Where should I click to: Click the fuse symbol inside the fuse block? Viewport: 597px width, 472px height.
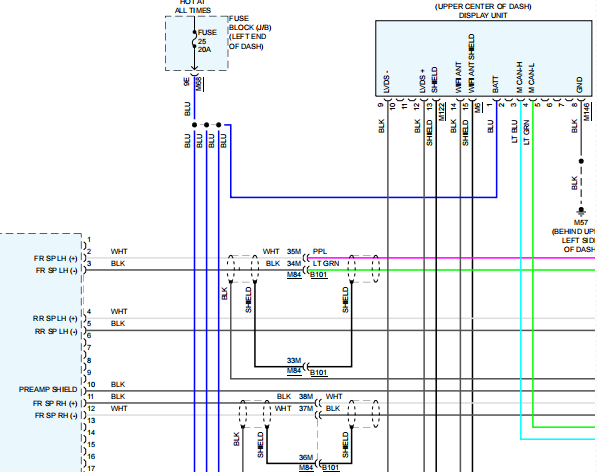[x=194, y=39]
